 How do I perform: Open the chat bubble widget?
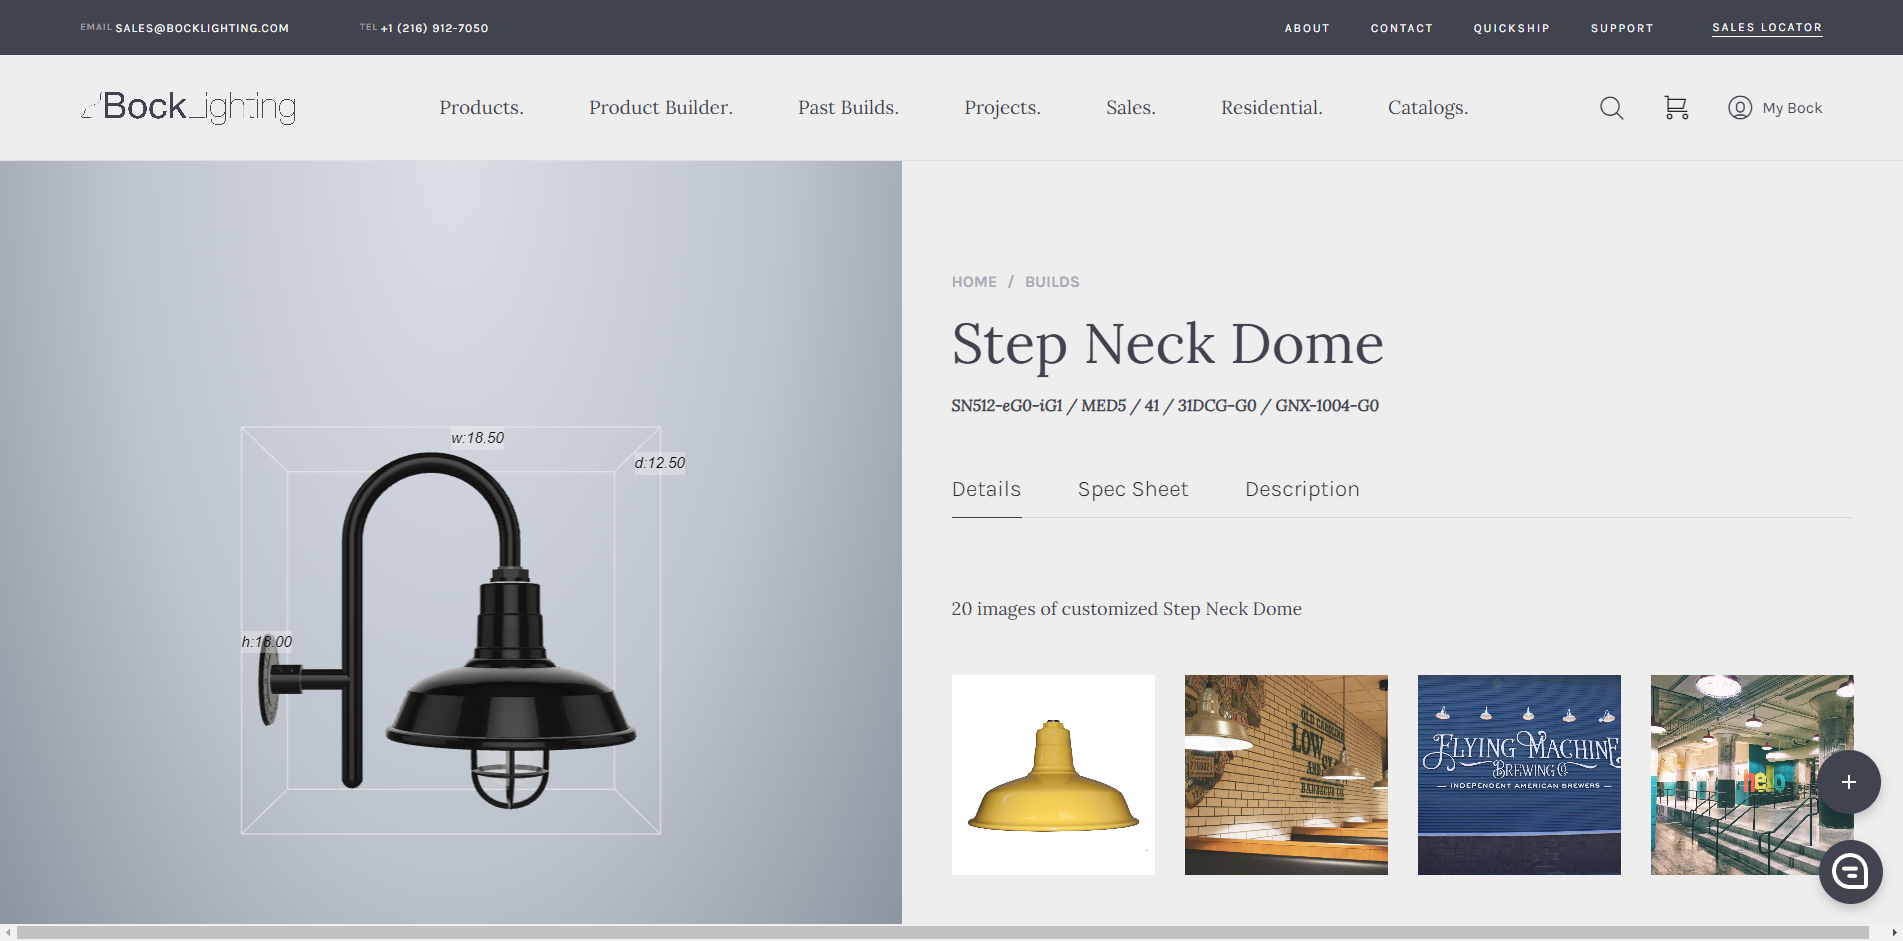click(1850, 872)
